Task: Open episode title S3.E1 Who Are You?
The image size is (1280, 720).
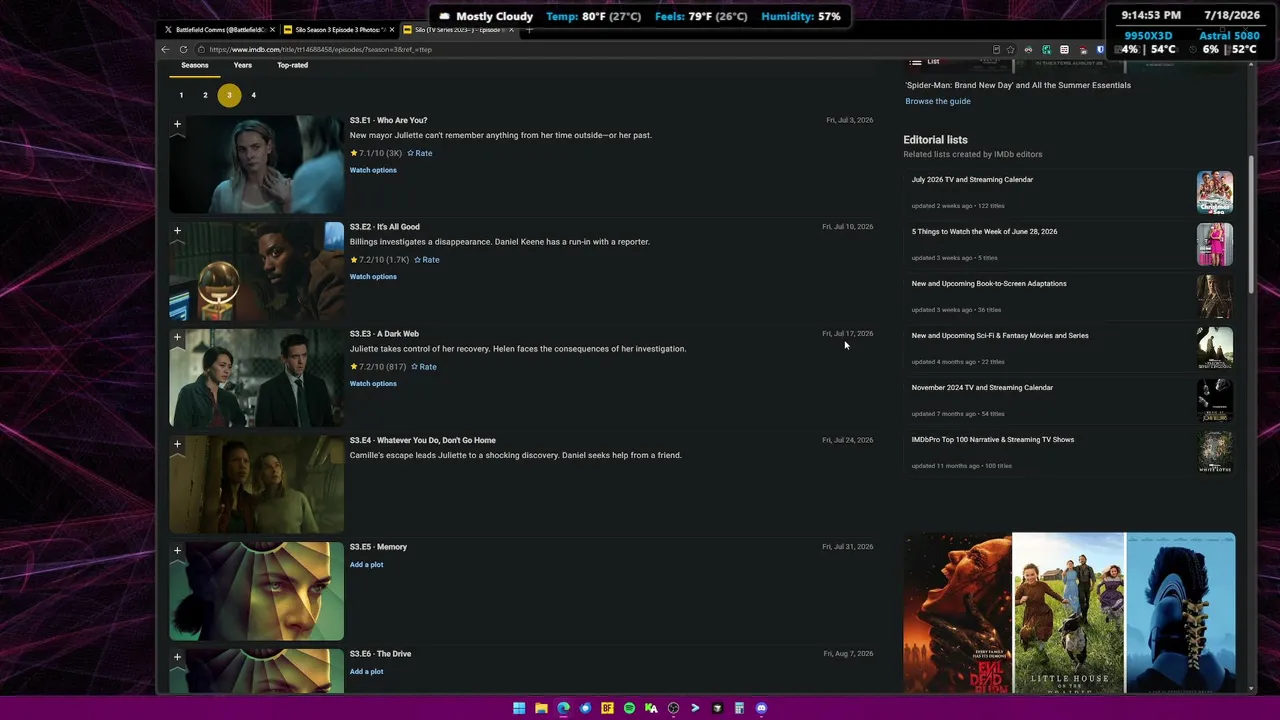Action: tap(388, 120)
